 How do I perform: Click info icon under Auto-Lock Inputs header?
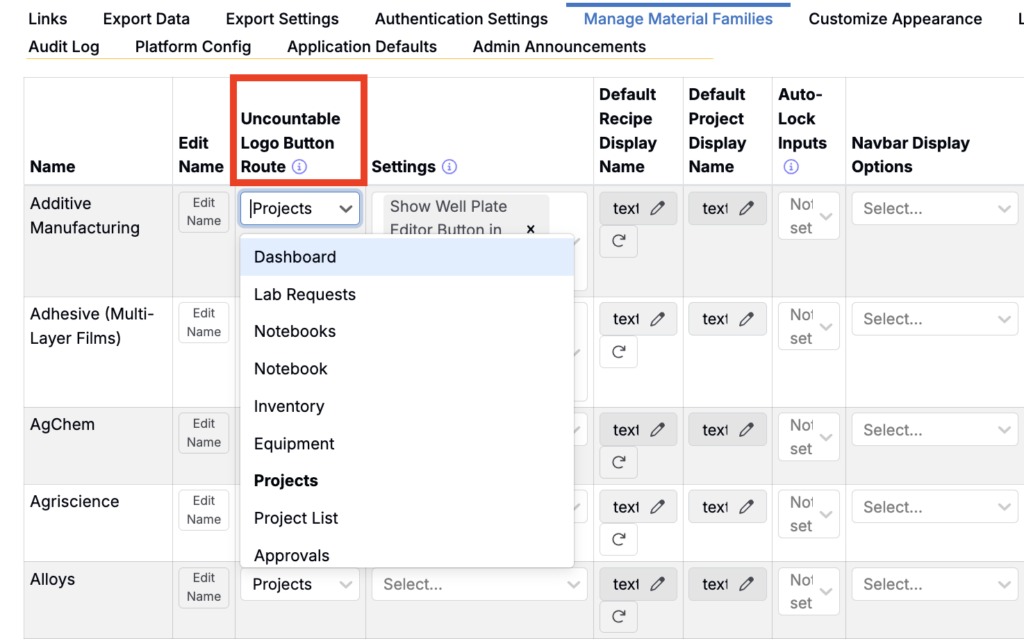click(791, 167)
